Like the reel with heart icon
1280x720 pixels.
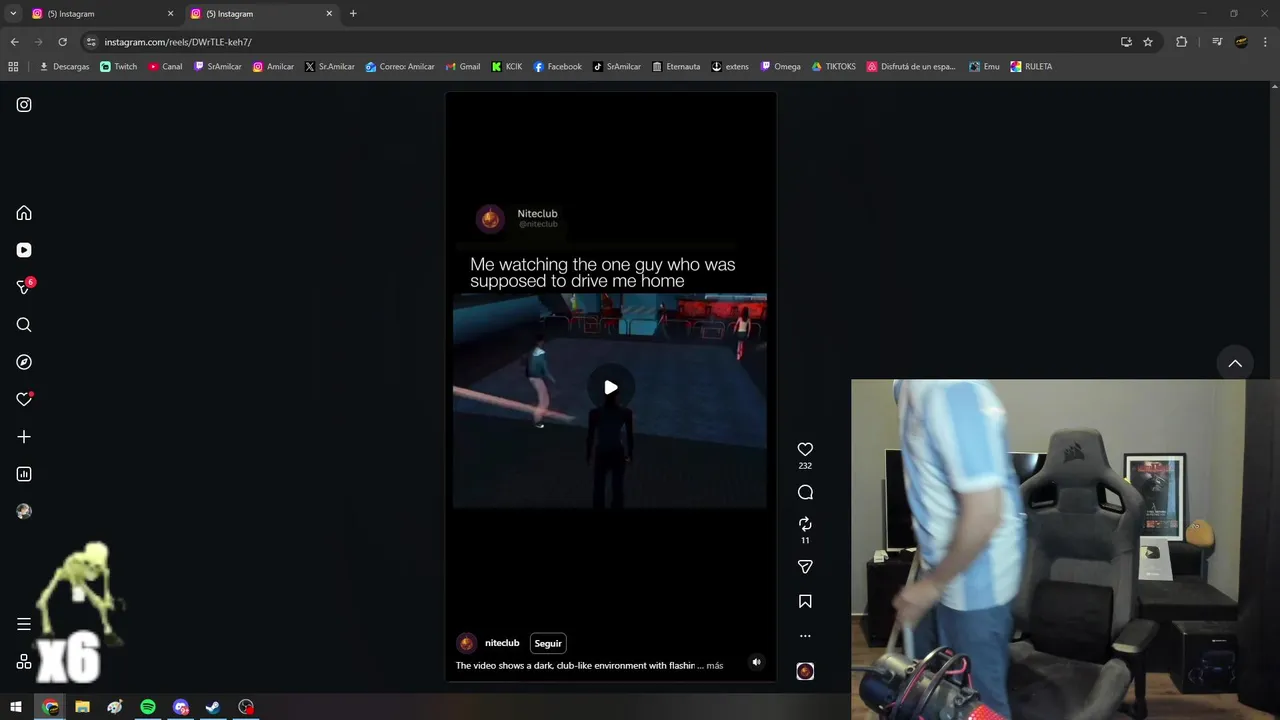(805, 450)
